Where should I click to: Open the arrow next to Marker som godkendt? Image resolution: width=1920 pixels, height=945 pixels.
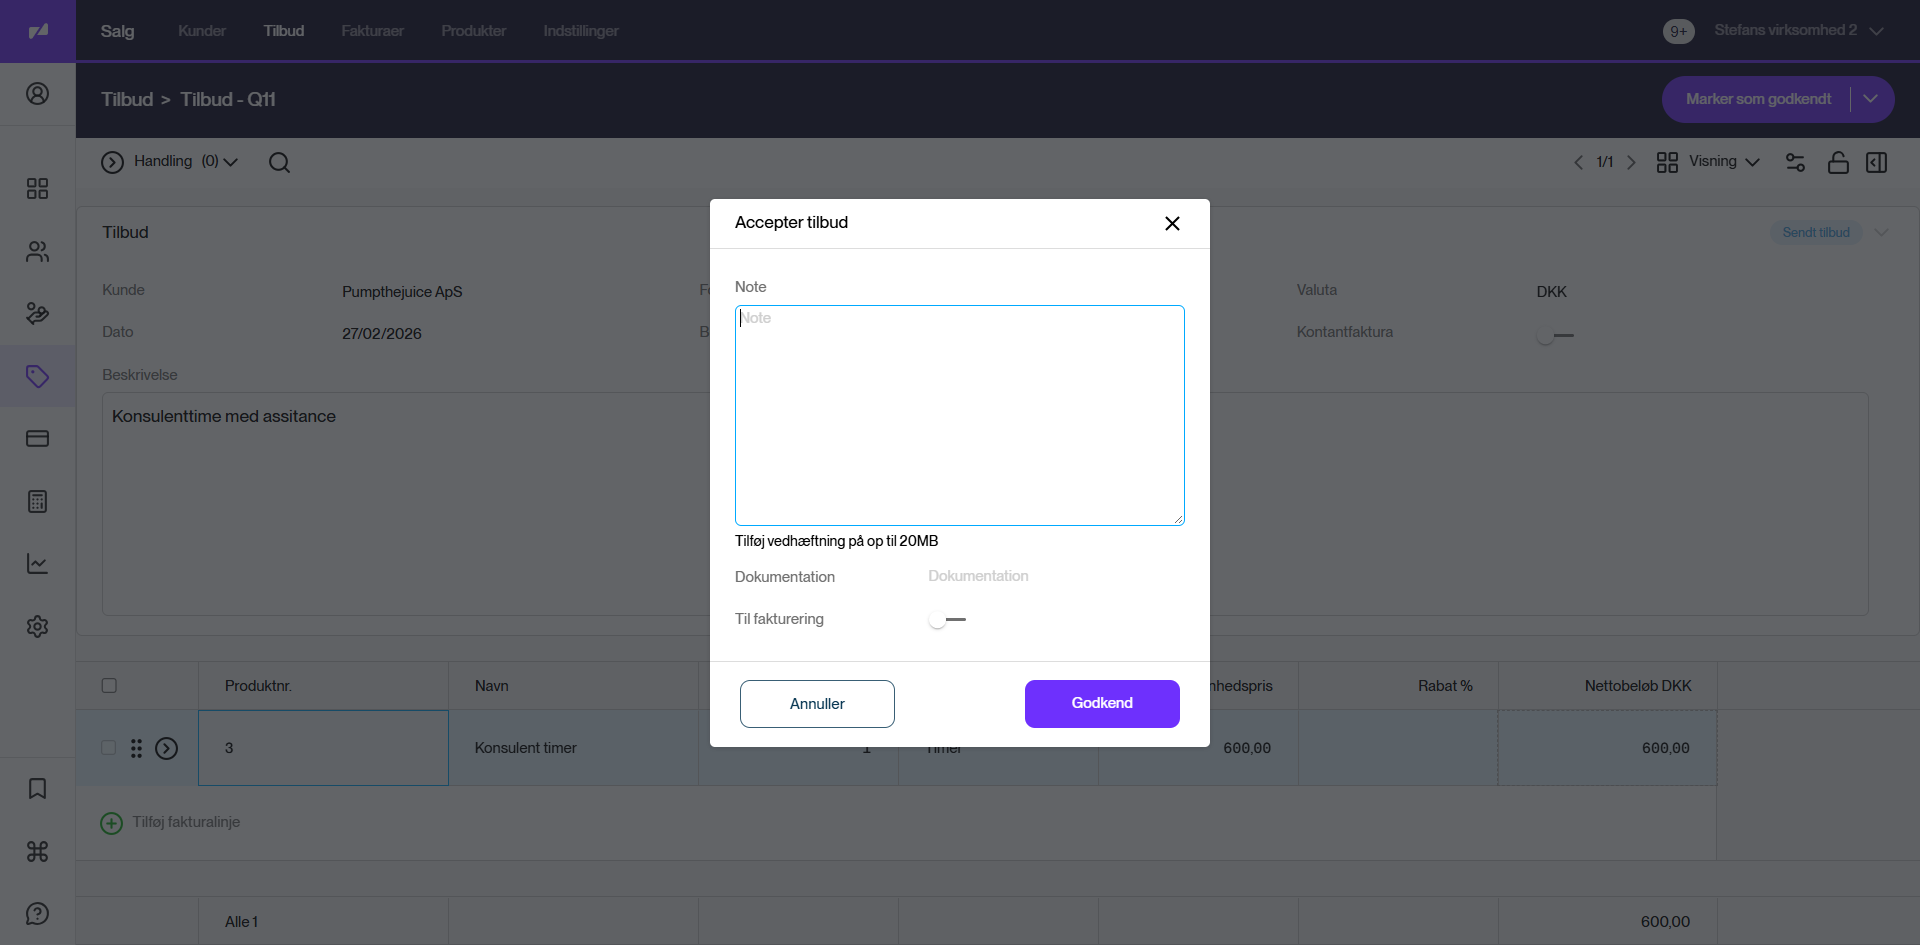1871,99
